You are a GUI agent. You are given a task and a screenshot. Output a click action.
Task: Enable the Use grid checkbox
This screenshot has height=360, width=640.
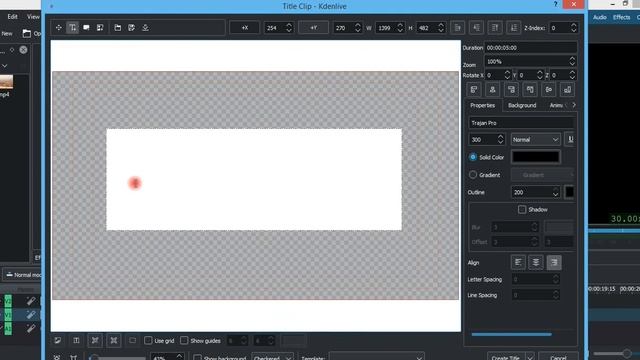pos(148,340)
